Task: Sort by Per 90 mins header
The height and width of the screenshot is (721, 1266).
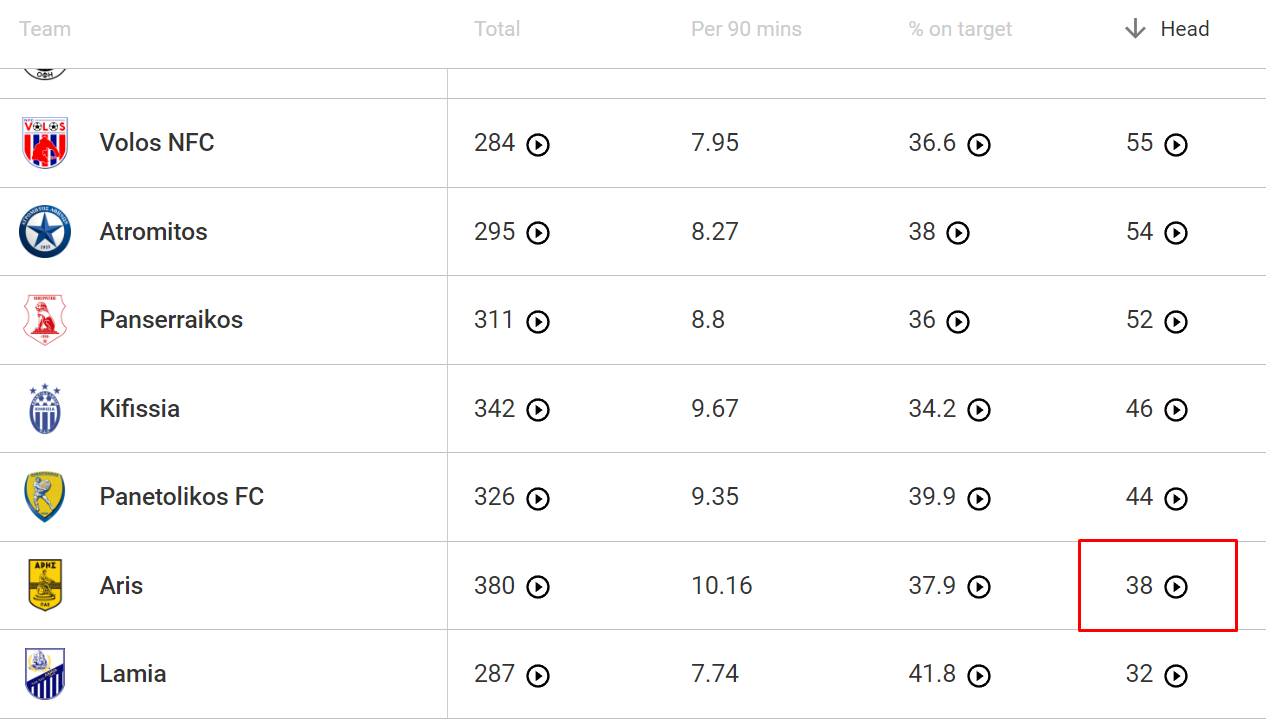Action: [746, 29]
